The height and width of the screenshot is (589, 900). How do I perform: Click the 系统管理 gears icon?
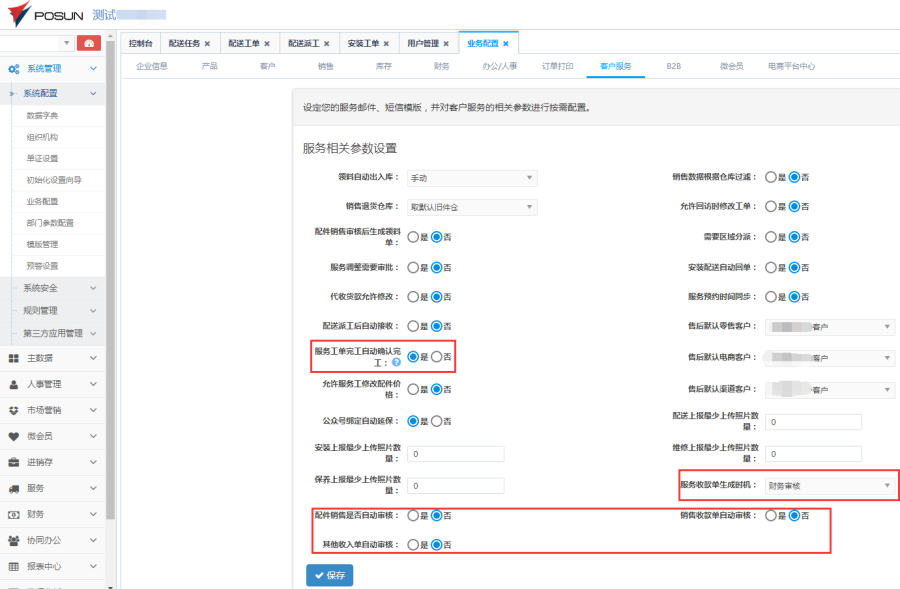click(13, 69)
